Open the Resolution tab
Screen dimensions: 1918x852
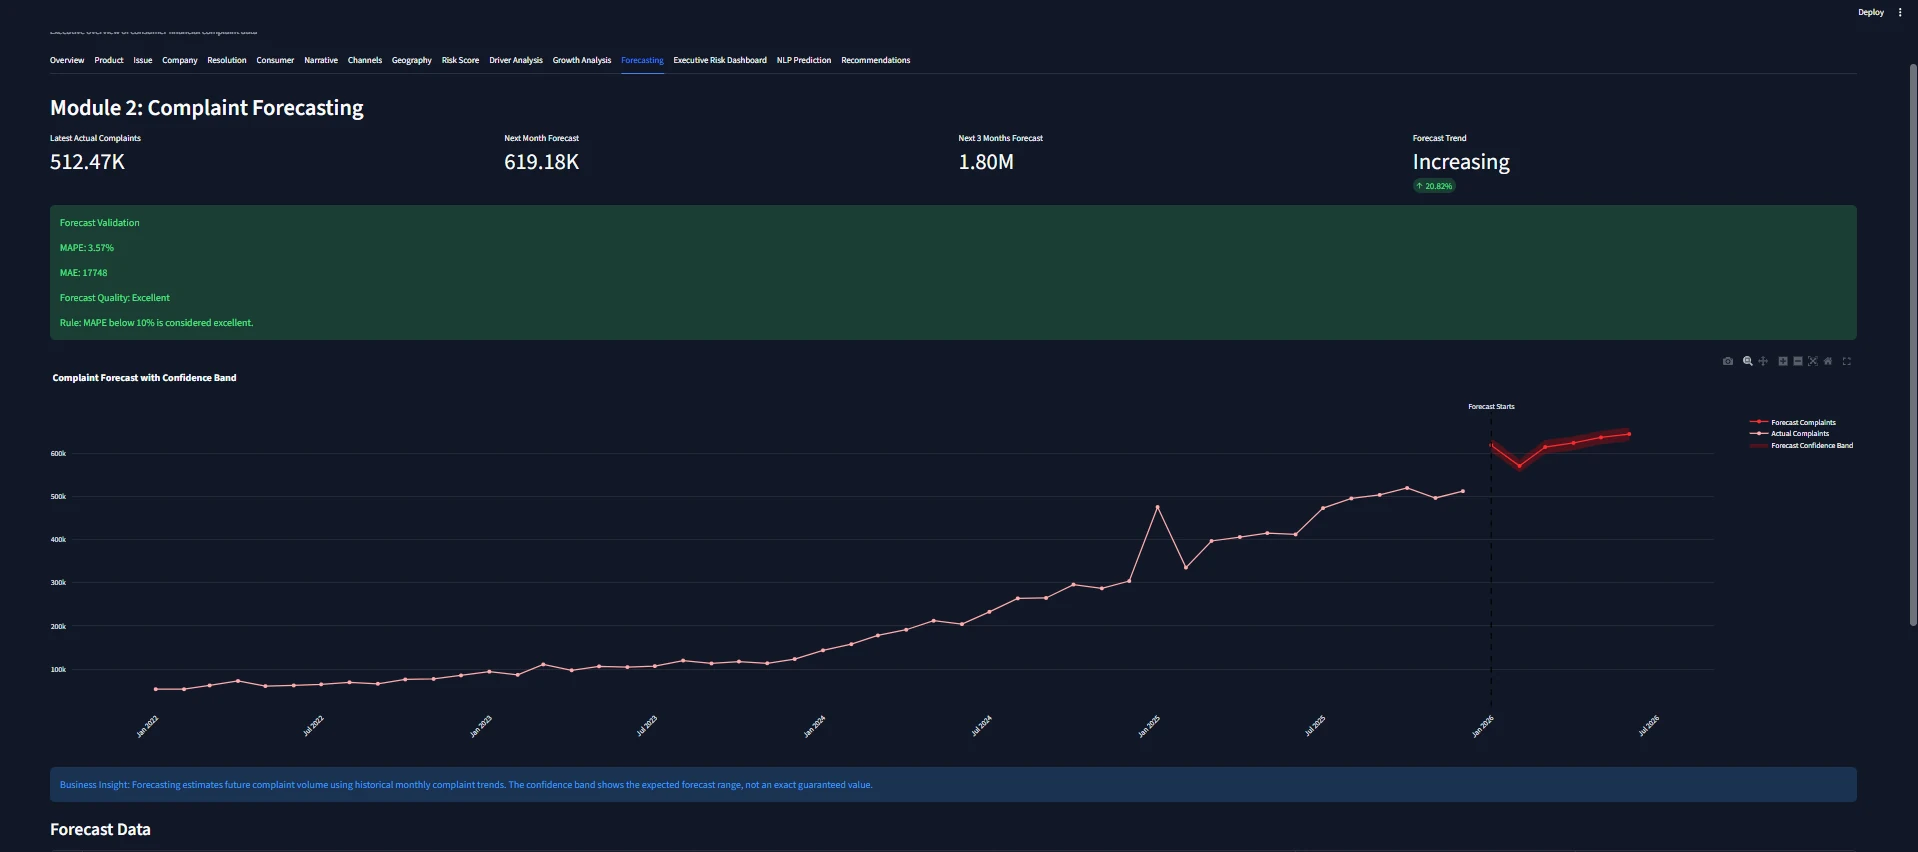227,60
